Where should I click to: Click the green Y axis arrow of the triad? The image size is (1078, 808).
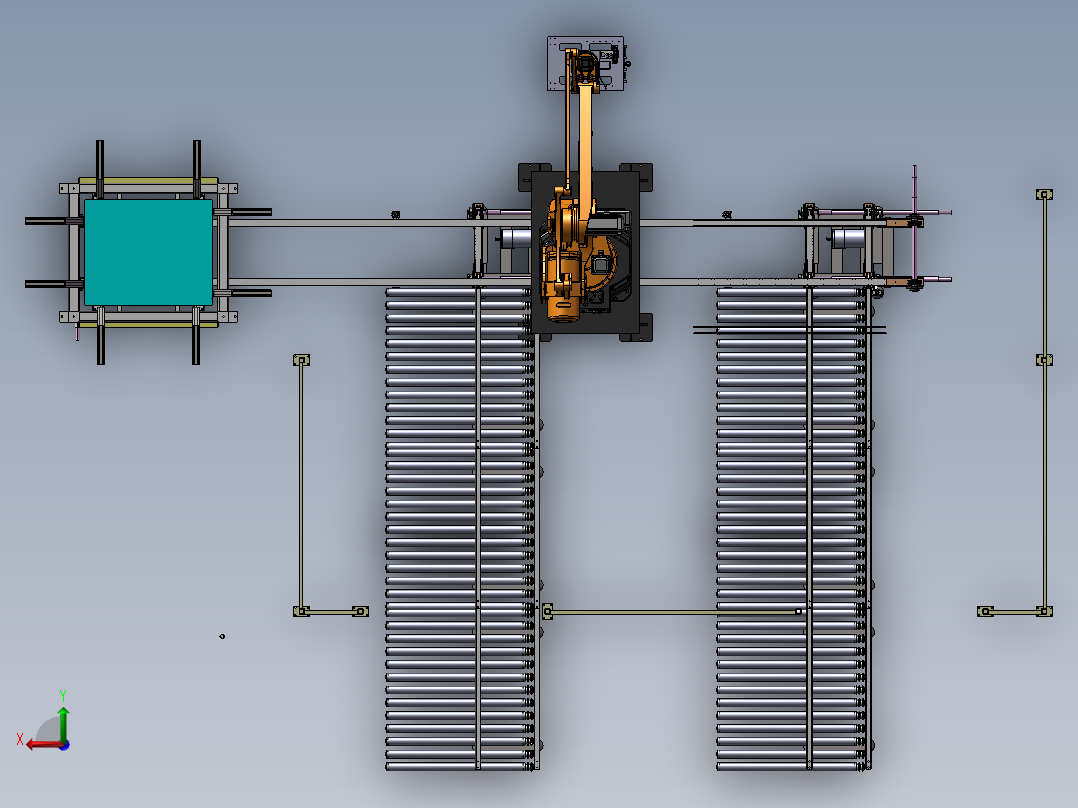(63, 723)
